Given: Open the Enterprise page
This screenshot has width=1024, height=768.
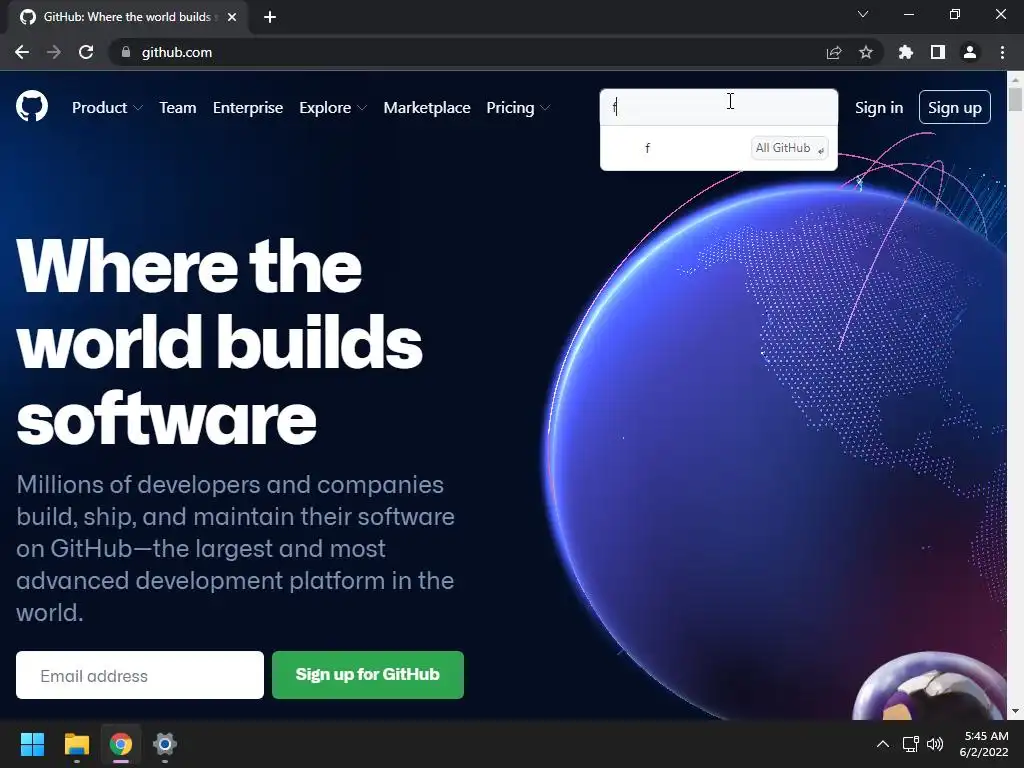Looking at the screenshot, I should pos(248,108).
